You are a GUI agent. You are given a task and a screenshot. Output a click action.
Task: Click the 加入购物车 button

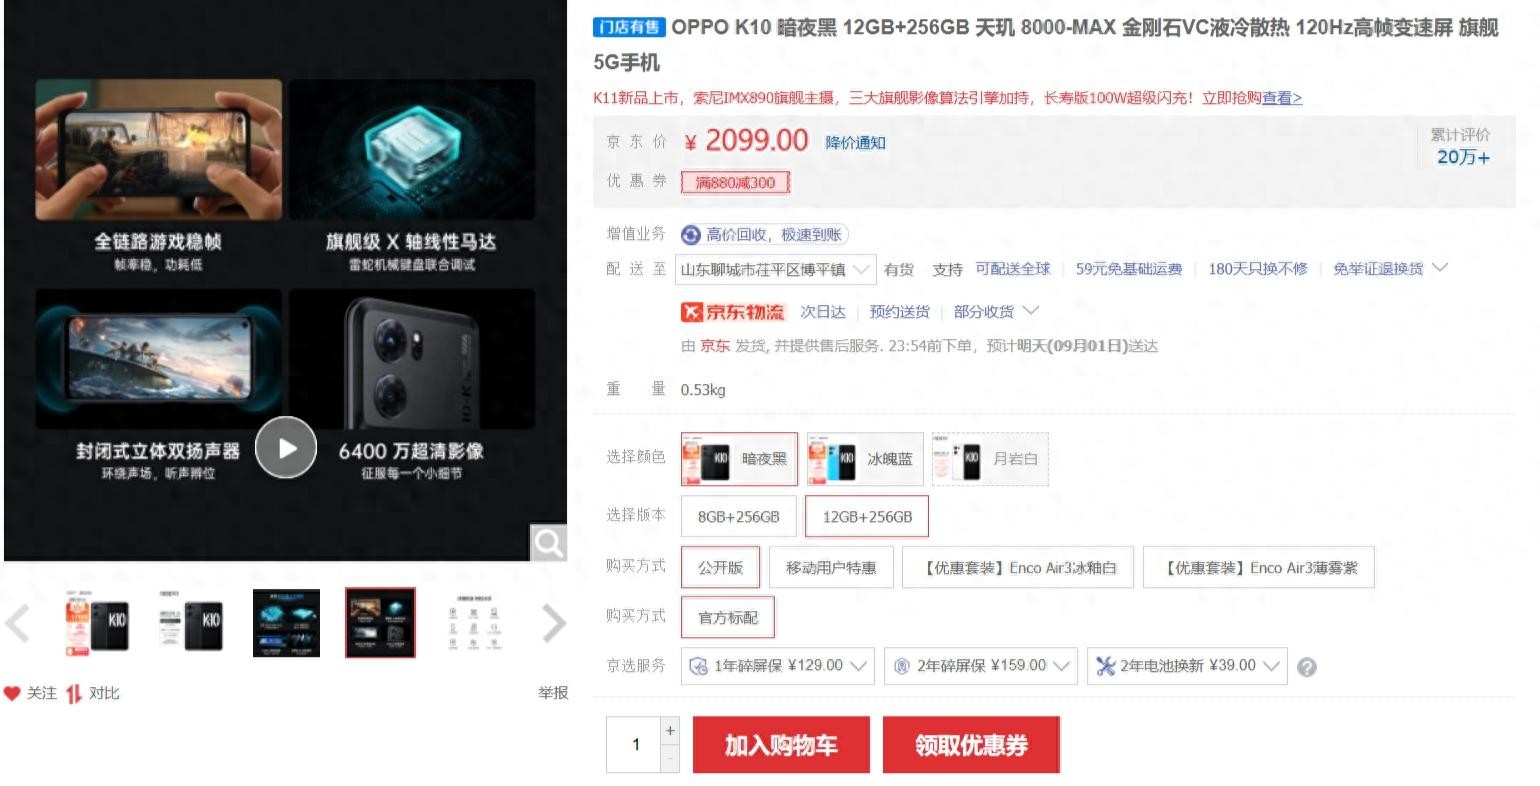(x=781, y=745)
